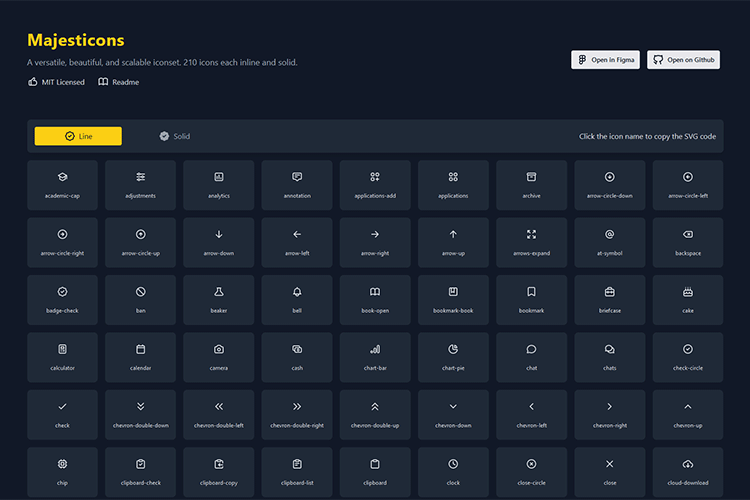Click the briefcase icon
The height and width of the screenshot is (500, 750).
[609, 292]
